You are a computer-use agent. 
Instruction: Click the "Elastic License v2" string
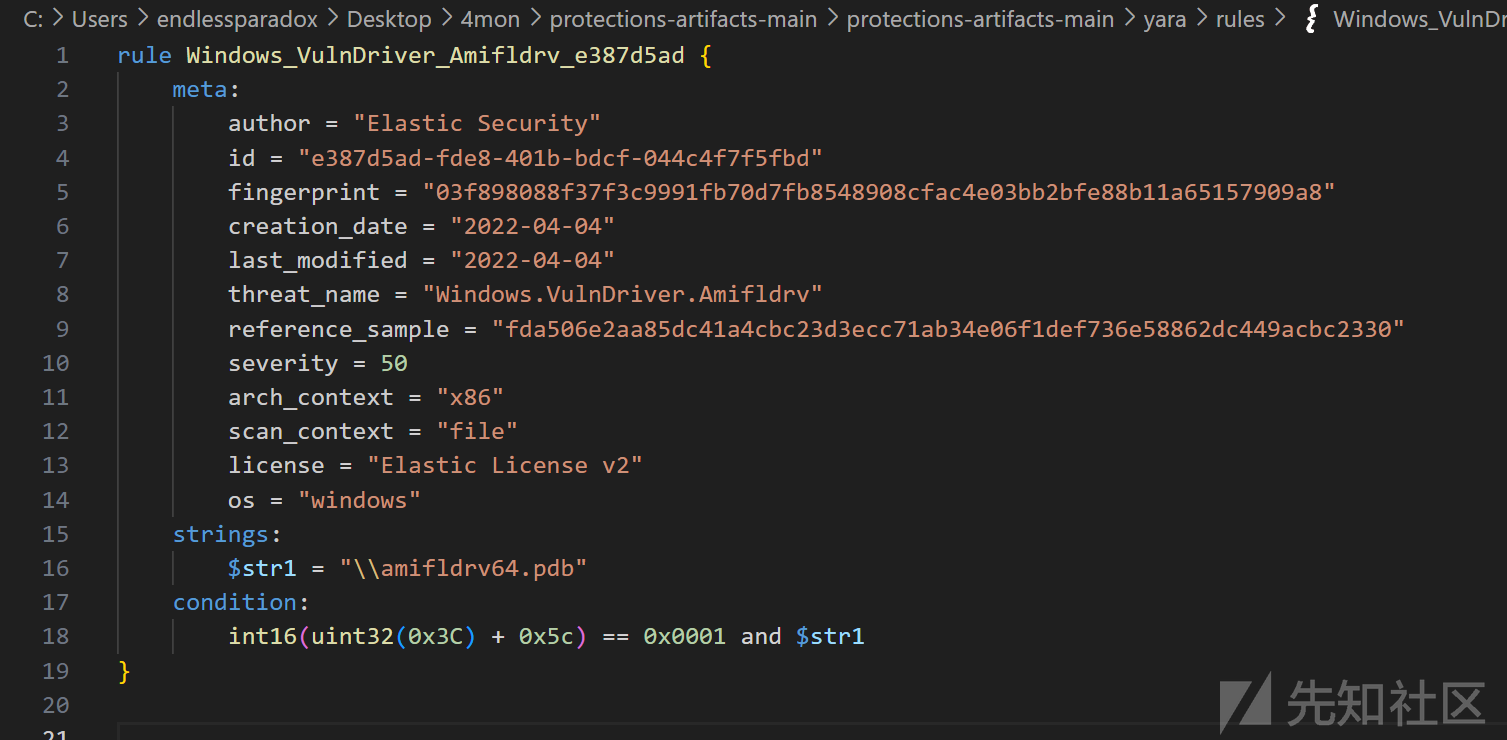tap(504, 465)
